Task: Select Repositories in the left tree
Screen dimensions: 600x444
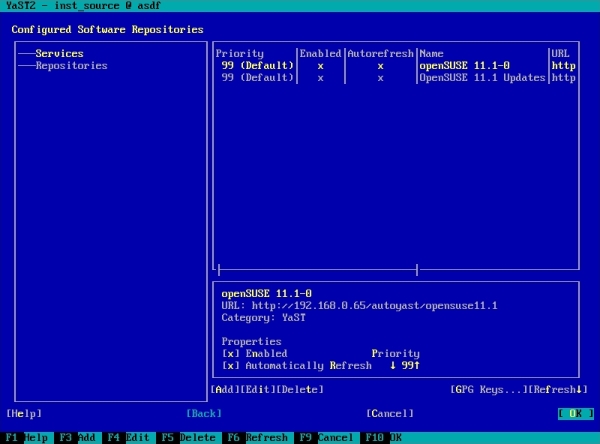Action: [x=71, y=65]
